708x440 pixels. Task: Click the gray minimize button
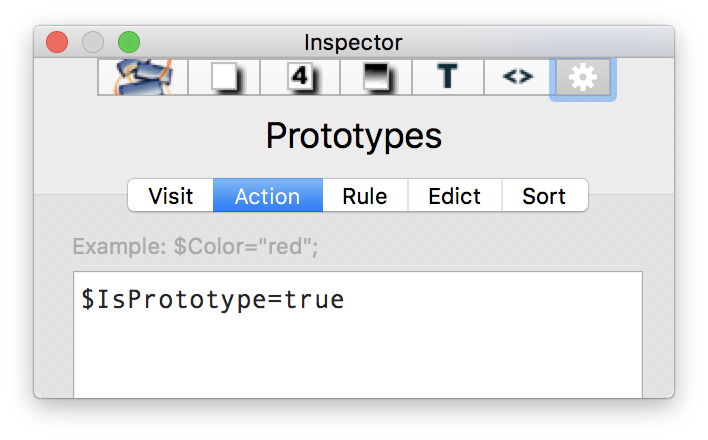click(x=93, y=42)
